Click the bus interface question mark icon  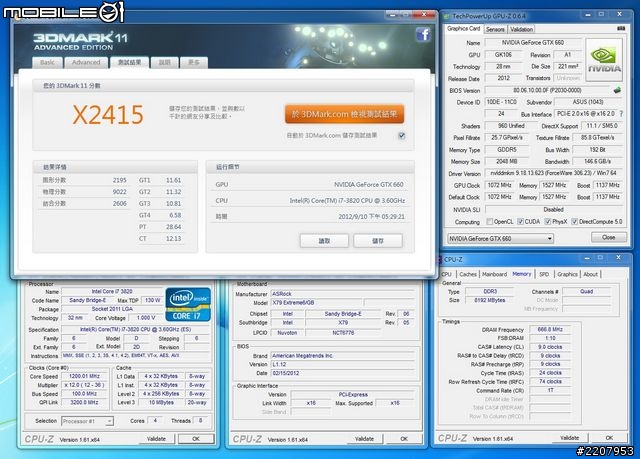(621, 114)
